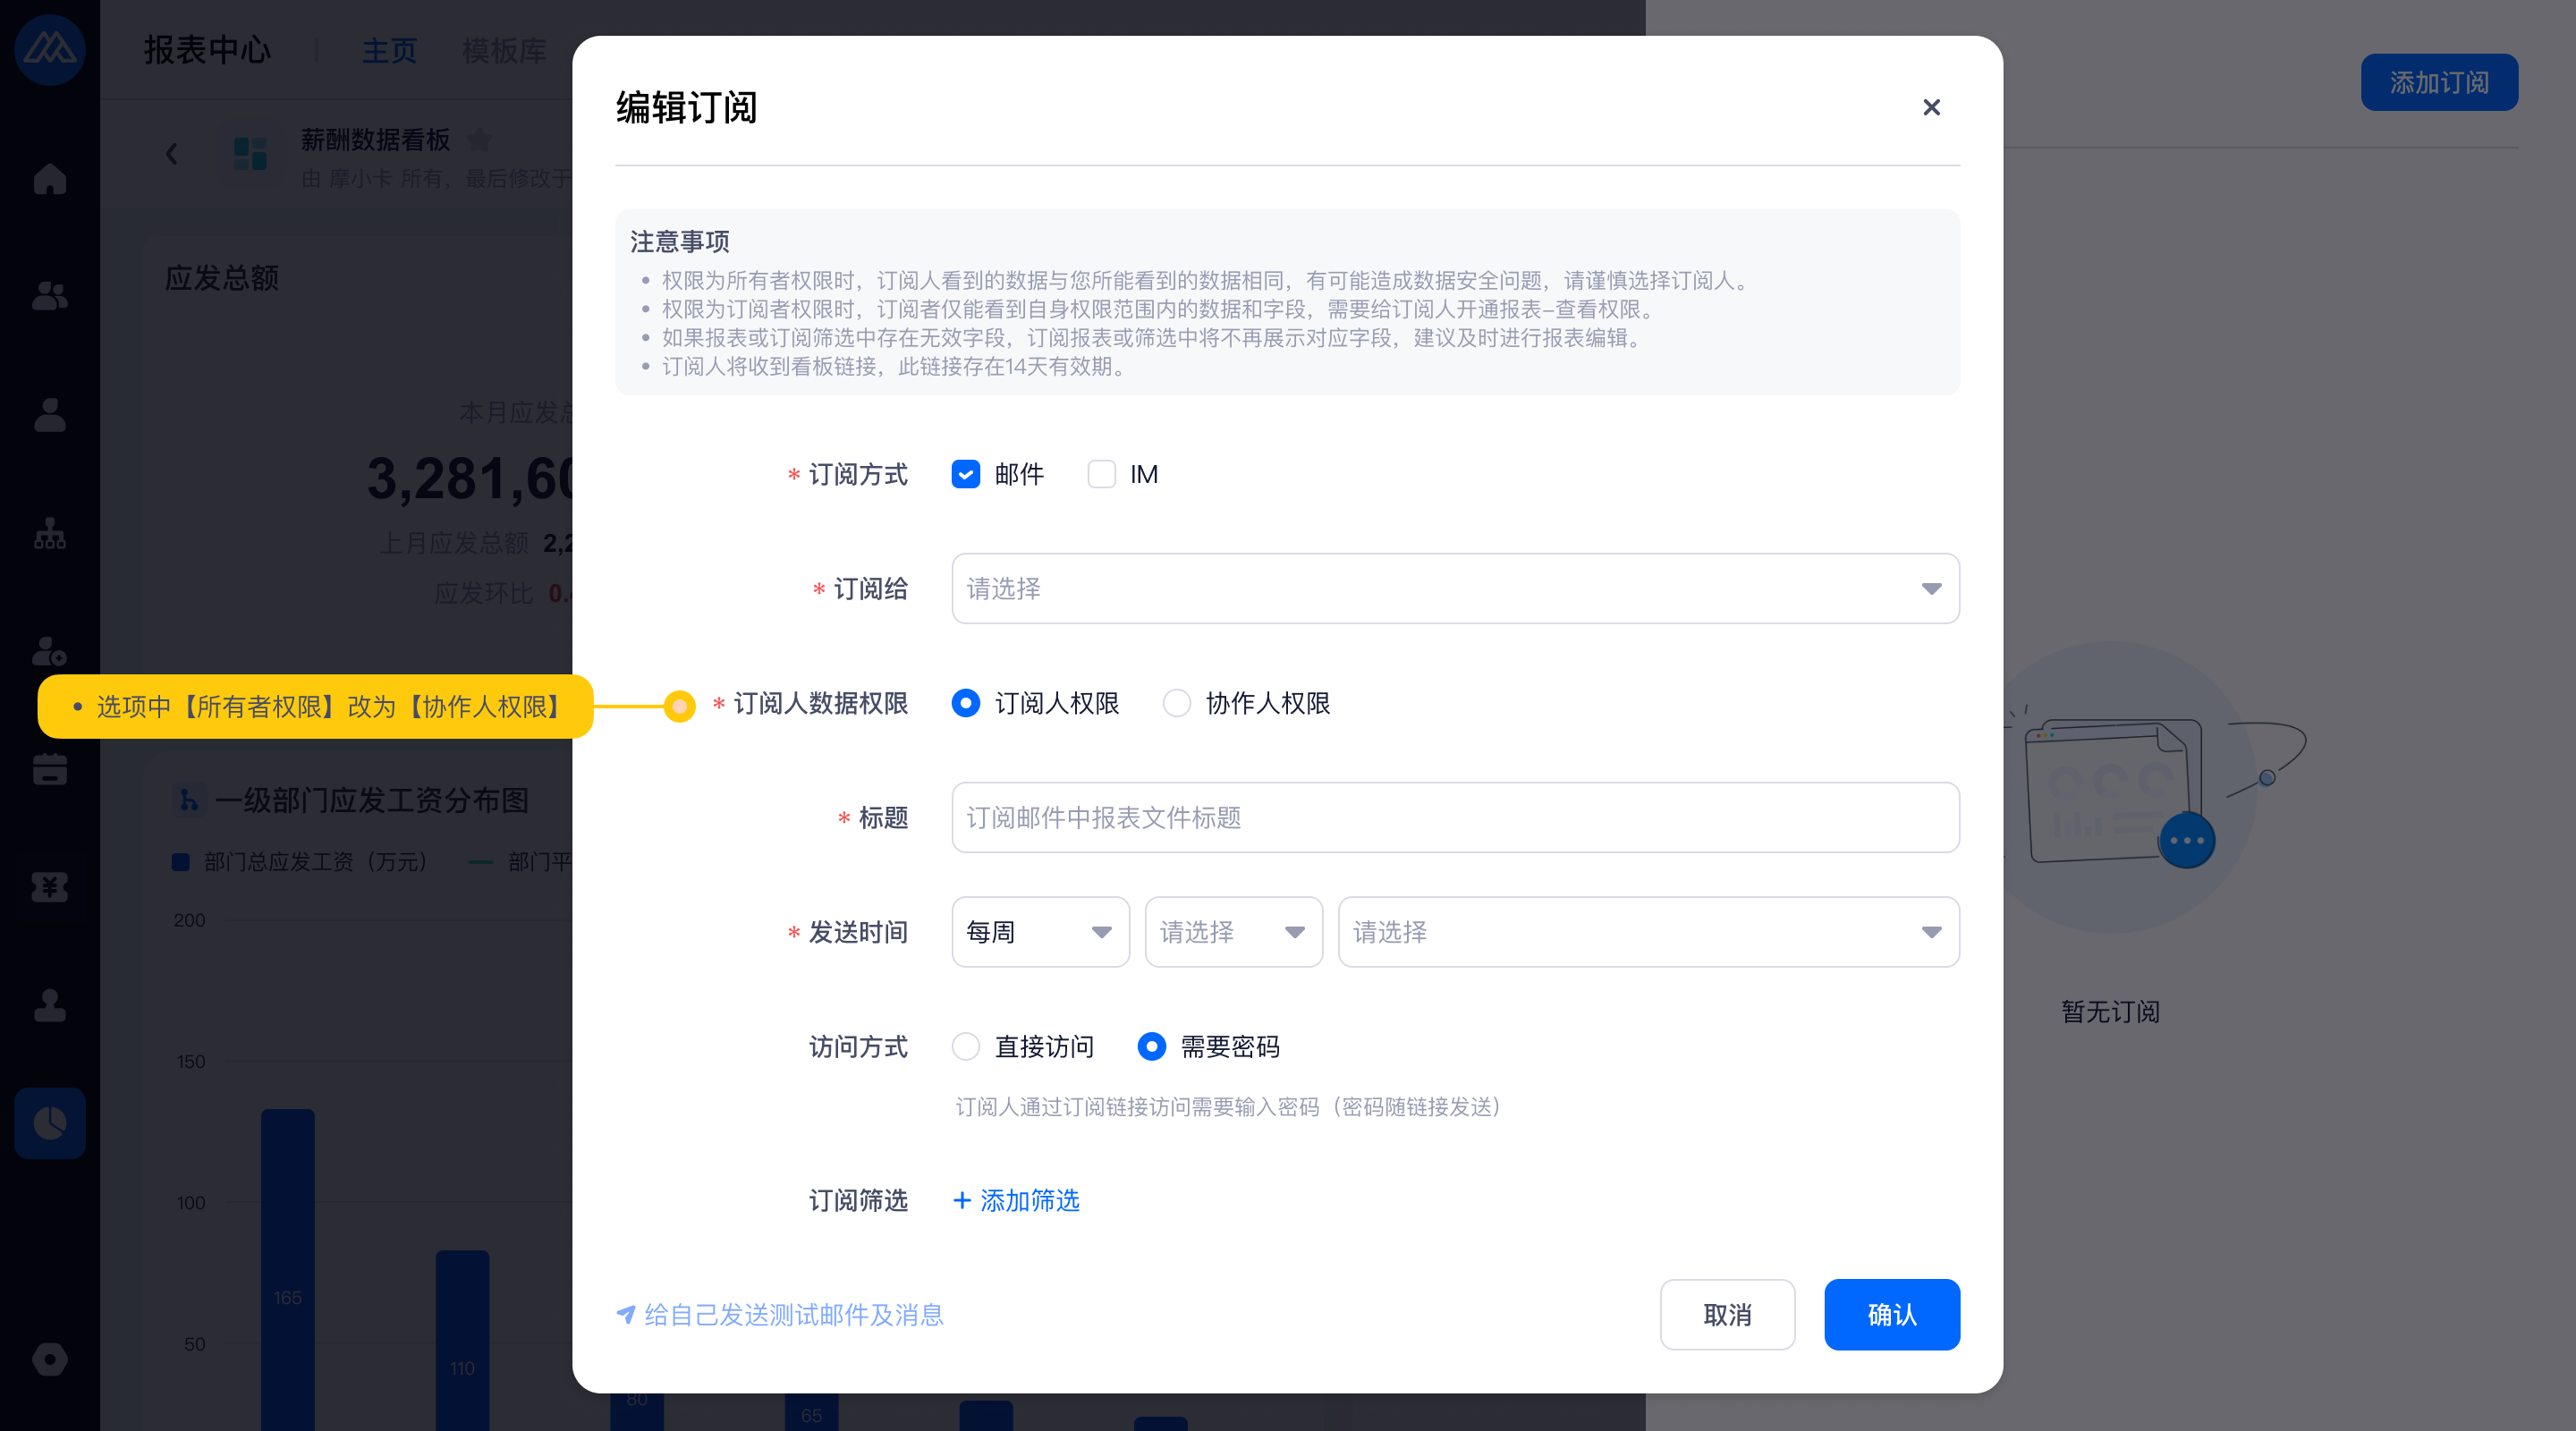2576x1431 pixels.
Task: Open the add-person icon in the sidebar
Action: click(49, 651)
